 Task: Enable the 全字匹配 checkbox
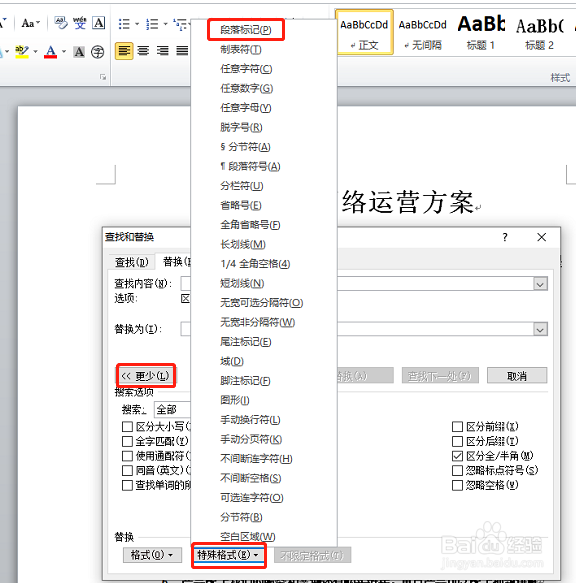(x=128, y=441)
